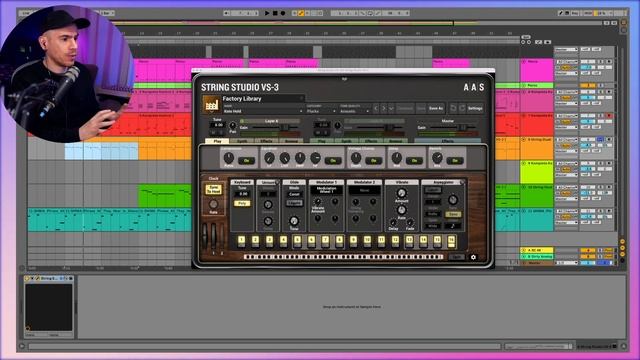Stop playback in Ableton transport
640x360 pixels.
[275, 13]
